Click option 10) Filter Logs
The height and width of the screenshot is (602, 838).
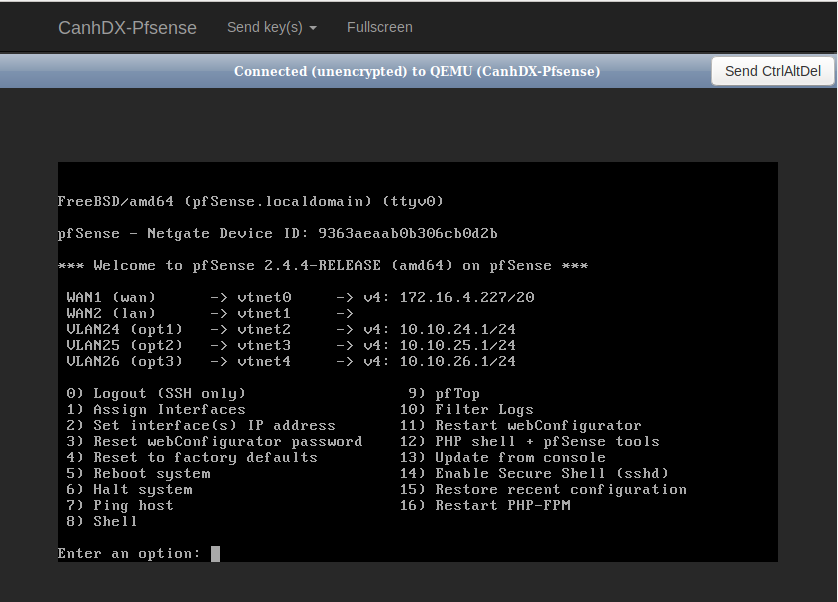(467, 410)
